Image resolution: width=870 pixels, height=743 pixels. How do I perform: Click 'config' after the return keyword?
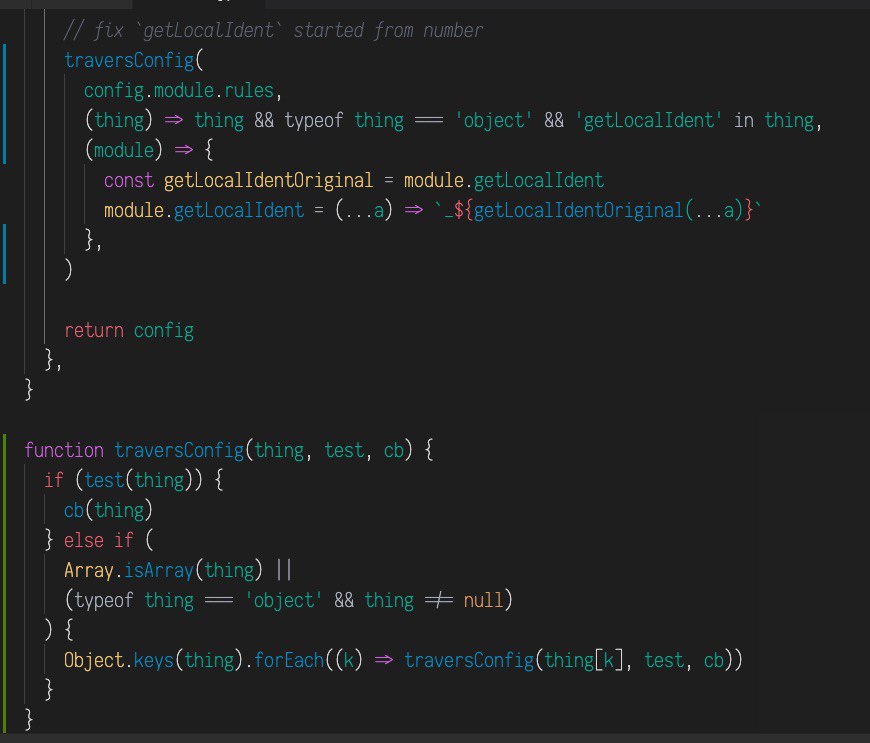pyautogui.click(x=164, y=331)
